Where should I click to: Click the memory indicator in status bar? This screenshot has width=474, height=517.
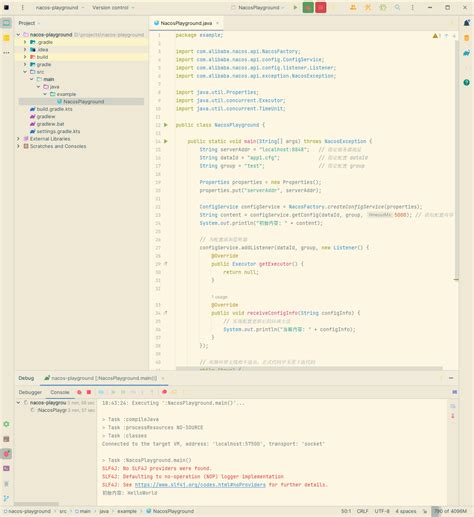pyautogui.click(x=450, y=511)
